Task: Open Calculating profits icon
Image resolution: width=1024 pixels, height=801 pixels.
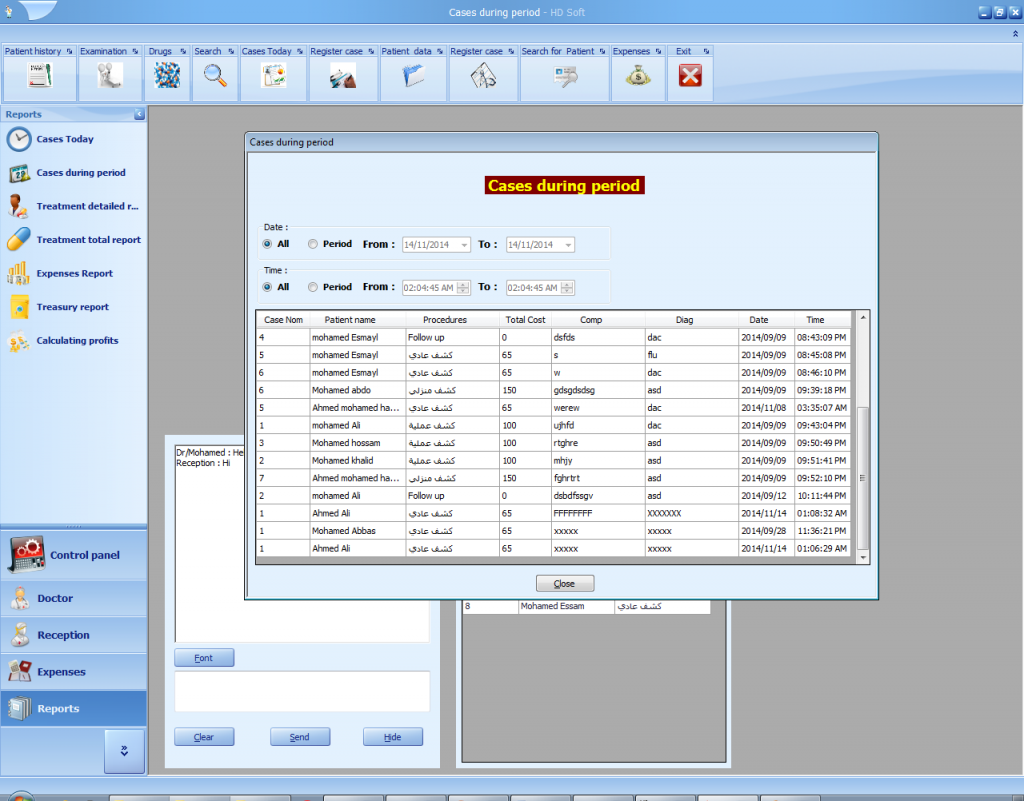Action: (x=18, y=341)
